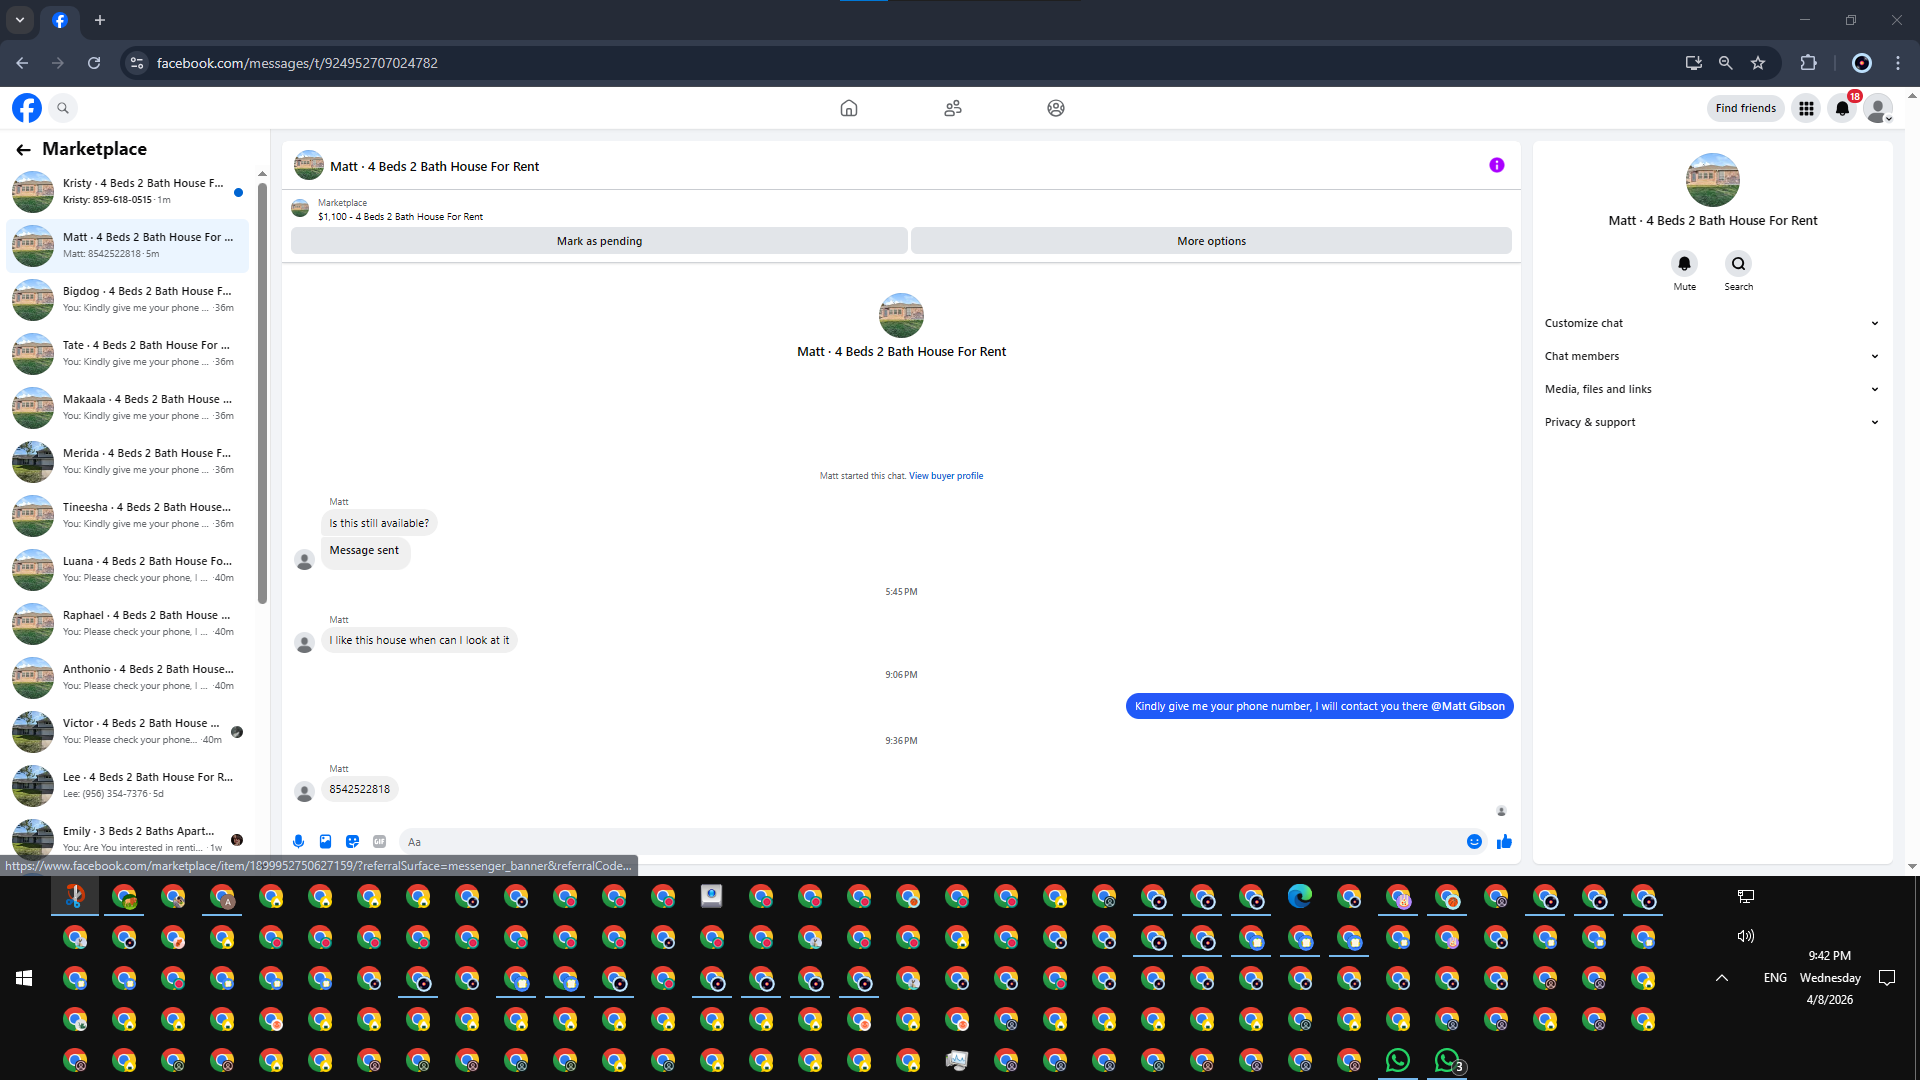
Task: Expand the Privacy & support section
Action: 1711,422
